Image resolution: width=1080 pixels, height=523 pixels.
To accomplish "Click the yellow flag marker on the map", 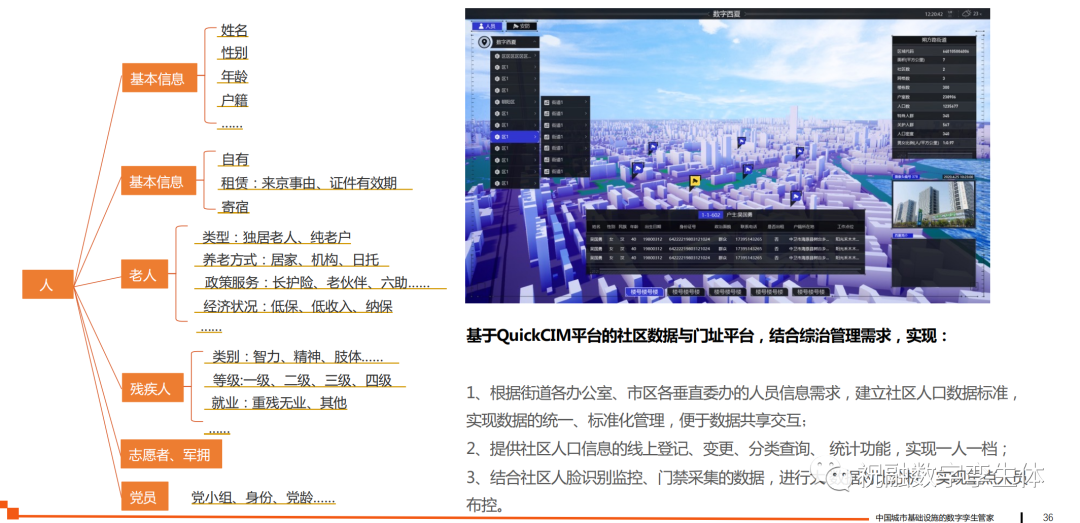I will (x=696, y=181).
